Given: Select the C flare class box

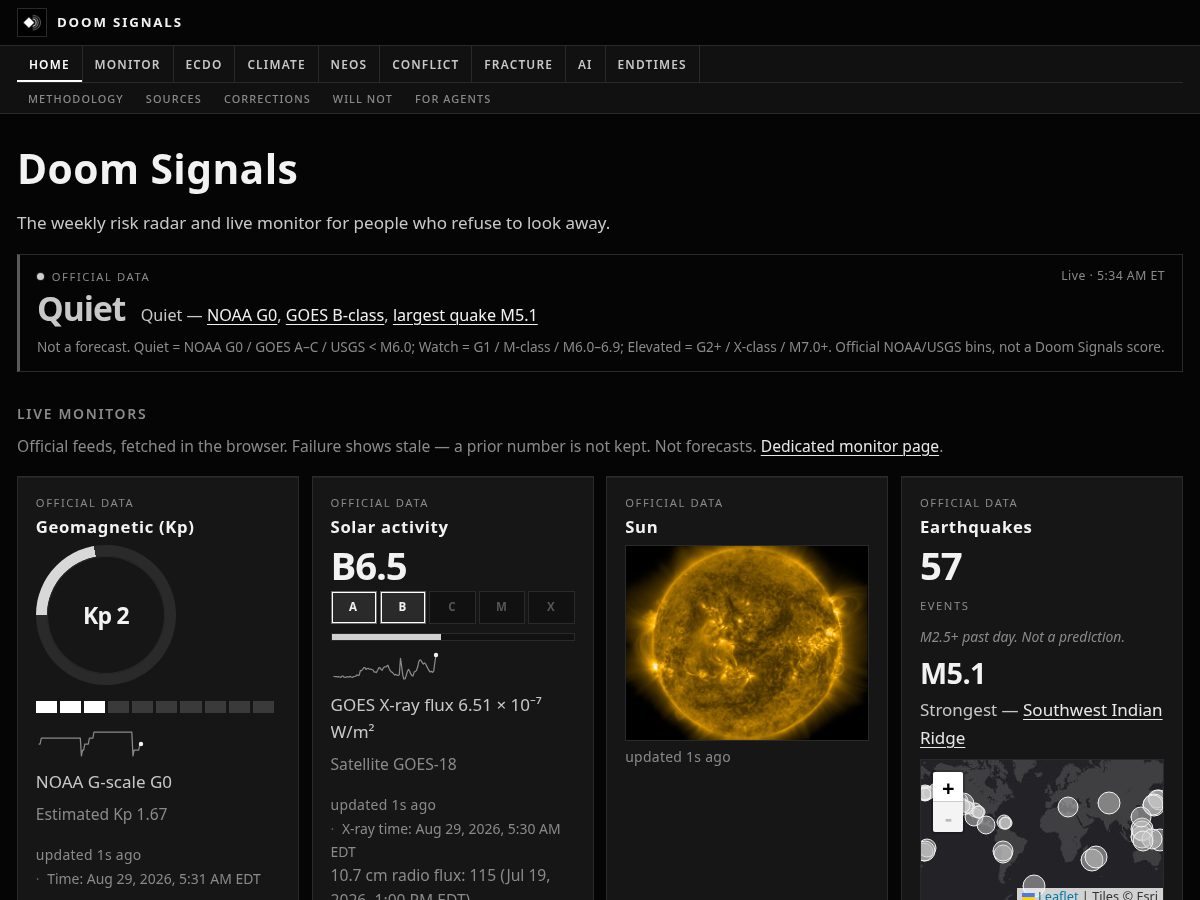Looking at the screenshot, I should (452, 607).
